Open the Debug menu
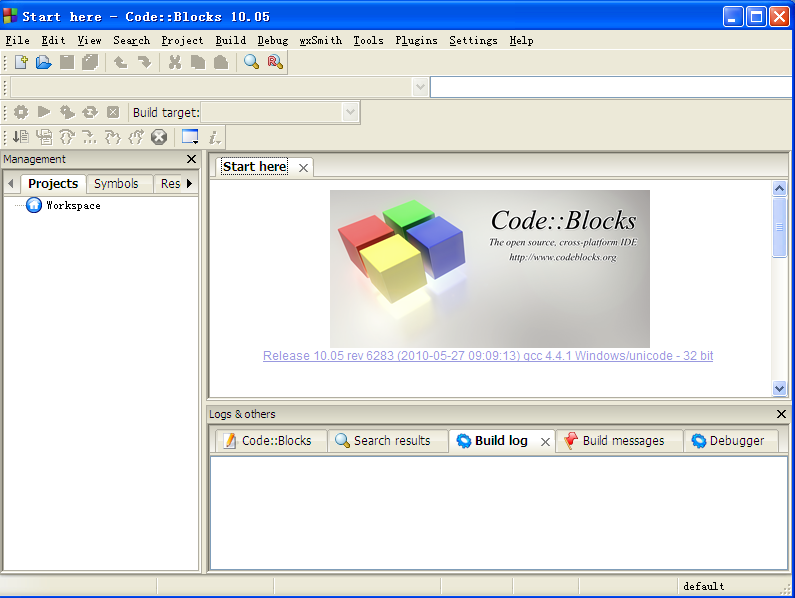This screenshot has height=598, width=795. [272, 41]
